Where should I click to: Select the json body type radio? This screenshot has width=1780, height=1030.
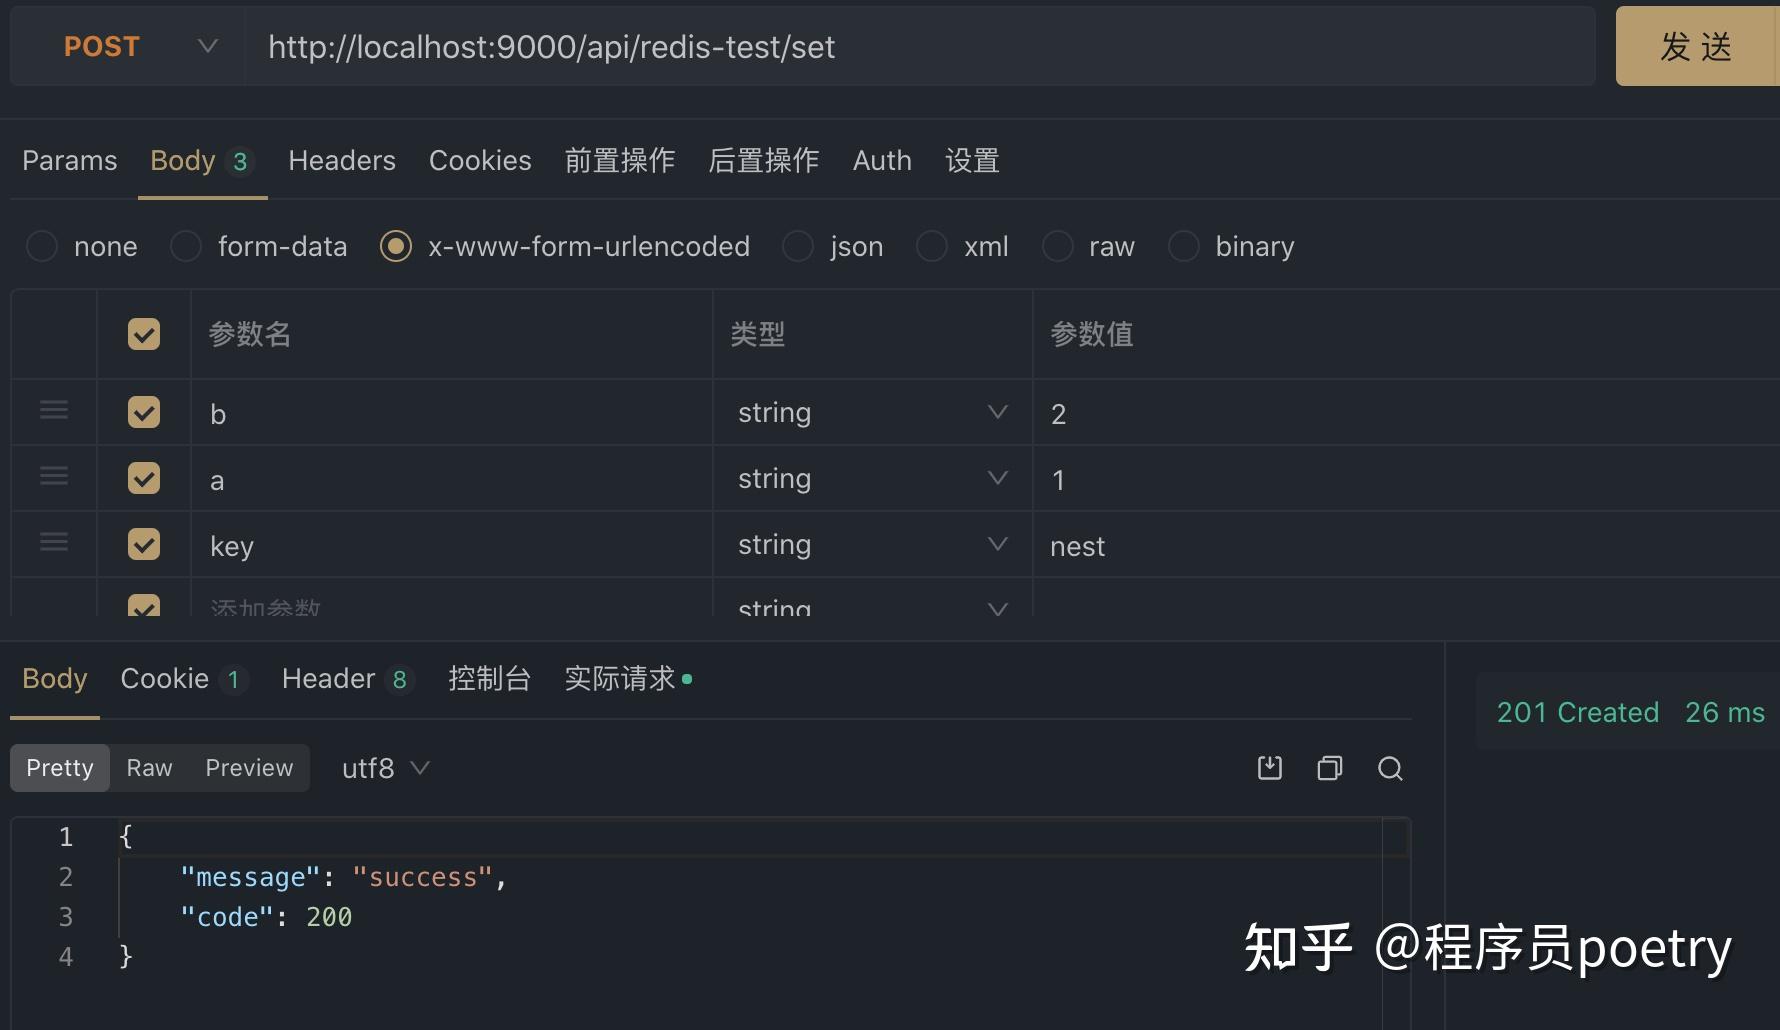click(797, 246)
